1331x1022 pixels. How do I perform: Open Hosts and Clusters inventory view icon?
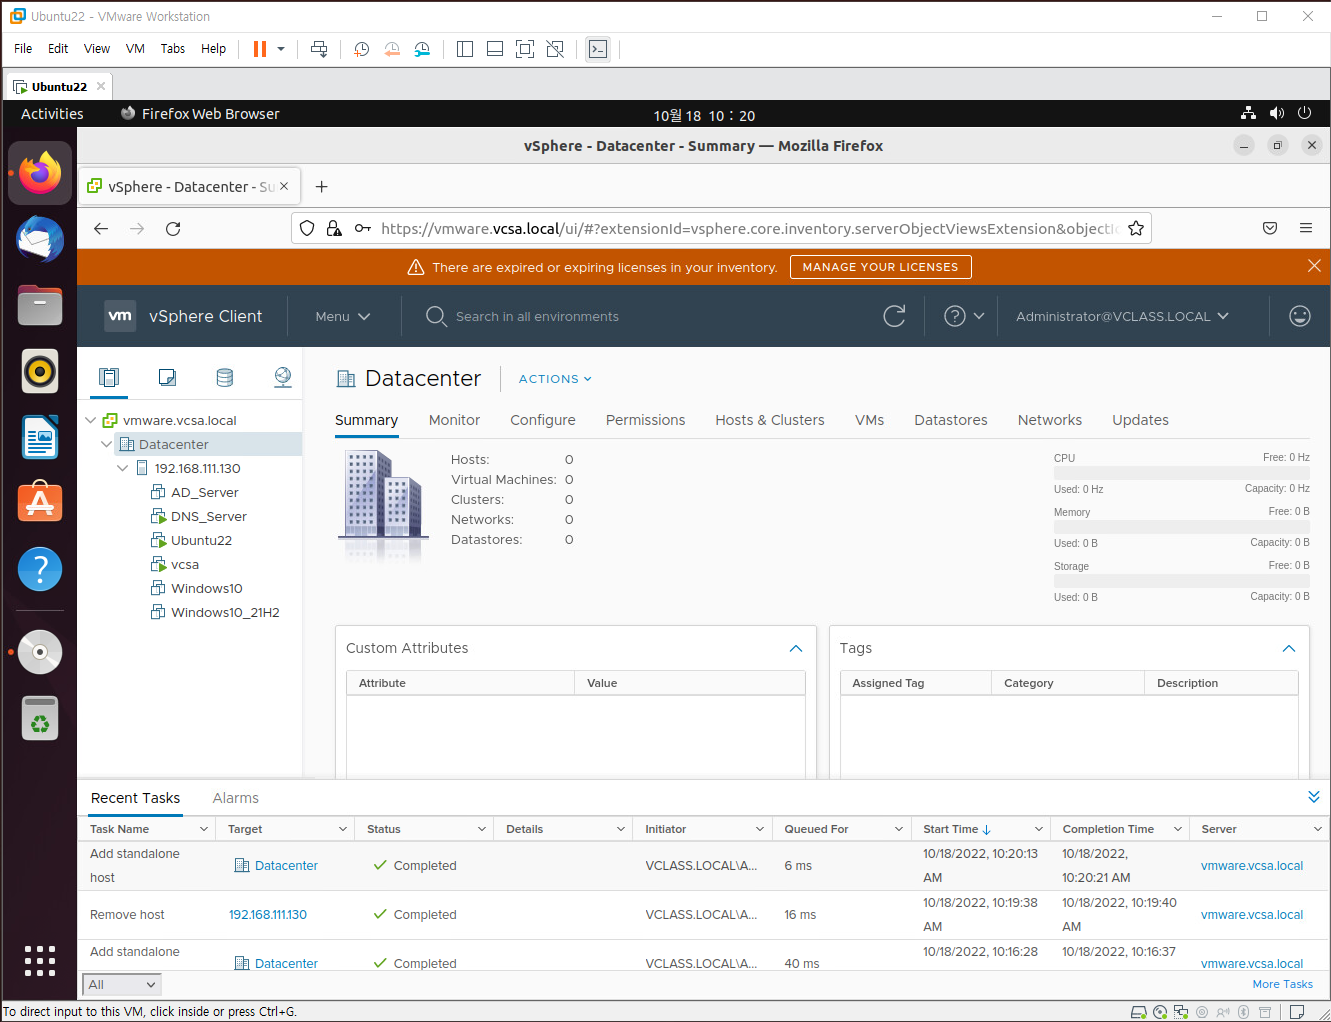[x=109, y=377]
